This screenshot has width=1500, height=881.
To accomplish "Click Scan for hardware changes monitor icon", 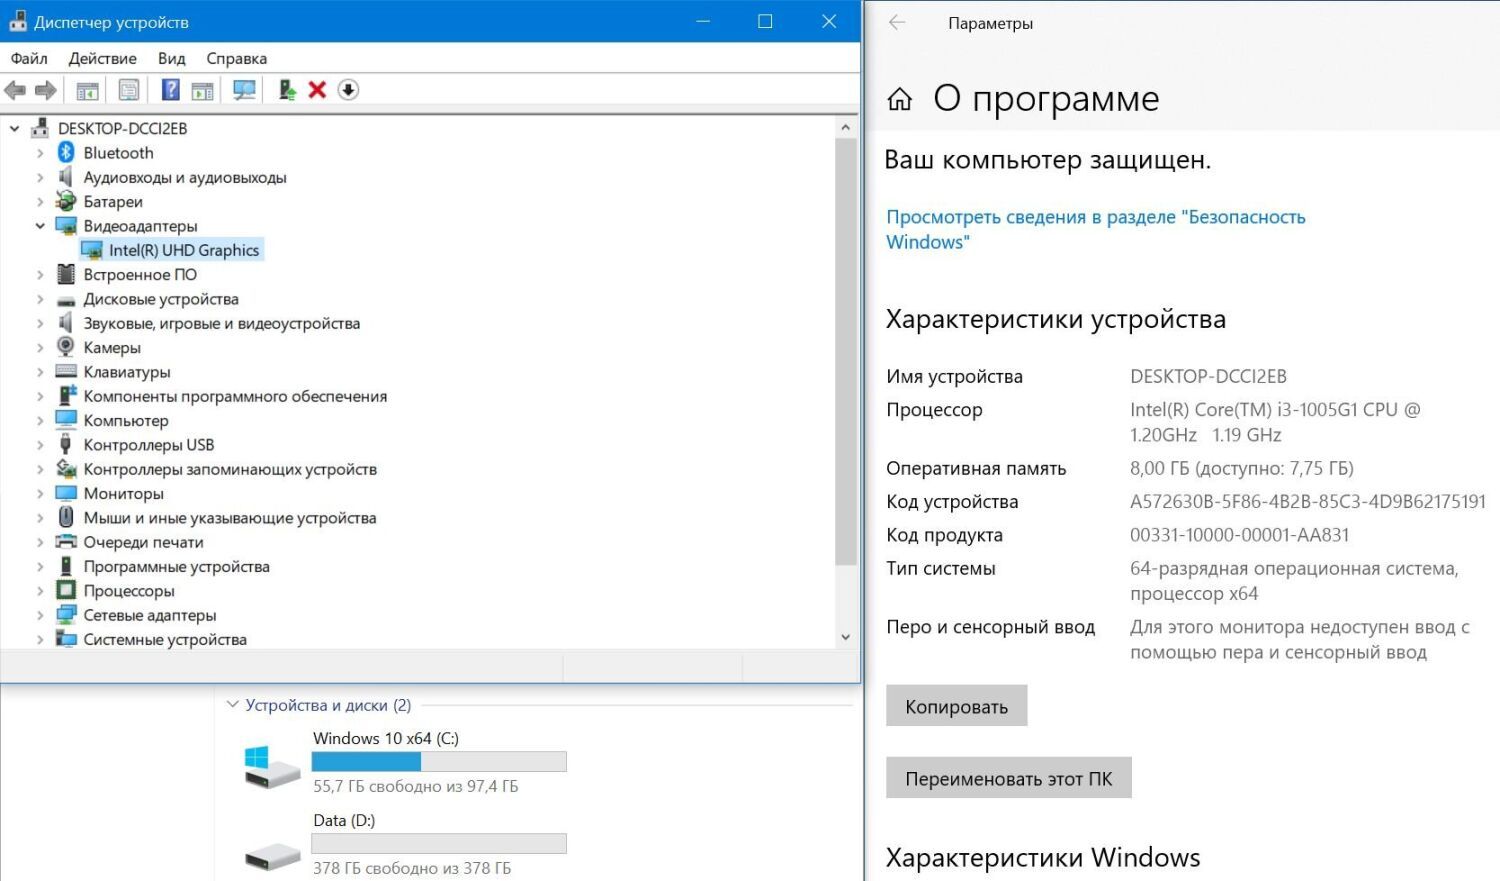I will 244,90.
